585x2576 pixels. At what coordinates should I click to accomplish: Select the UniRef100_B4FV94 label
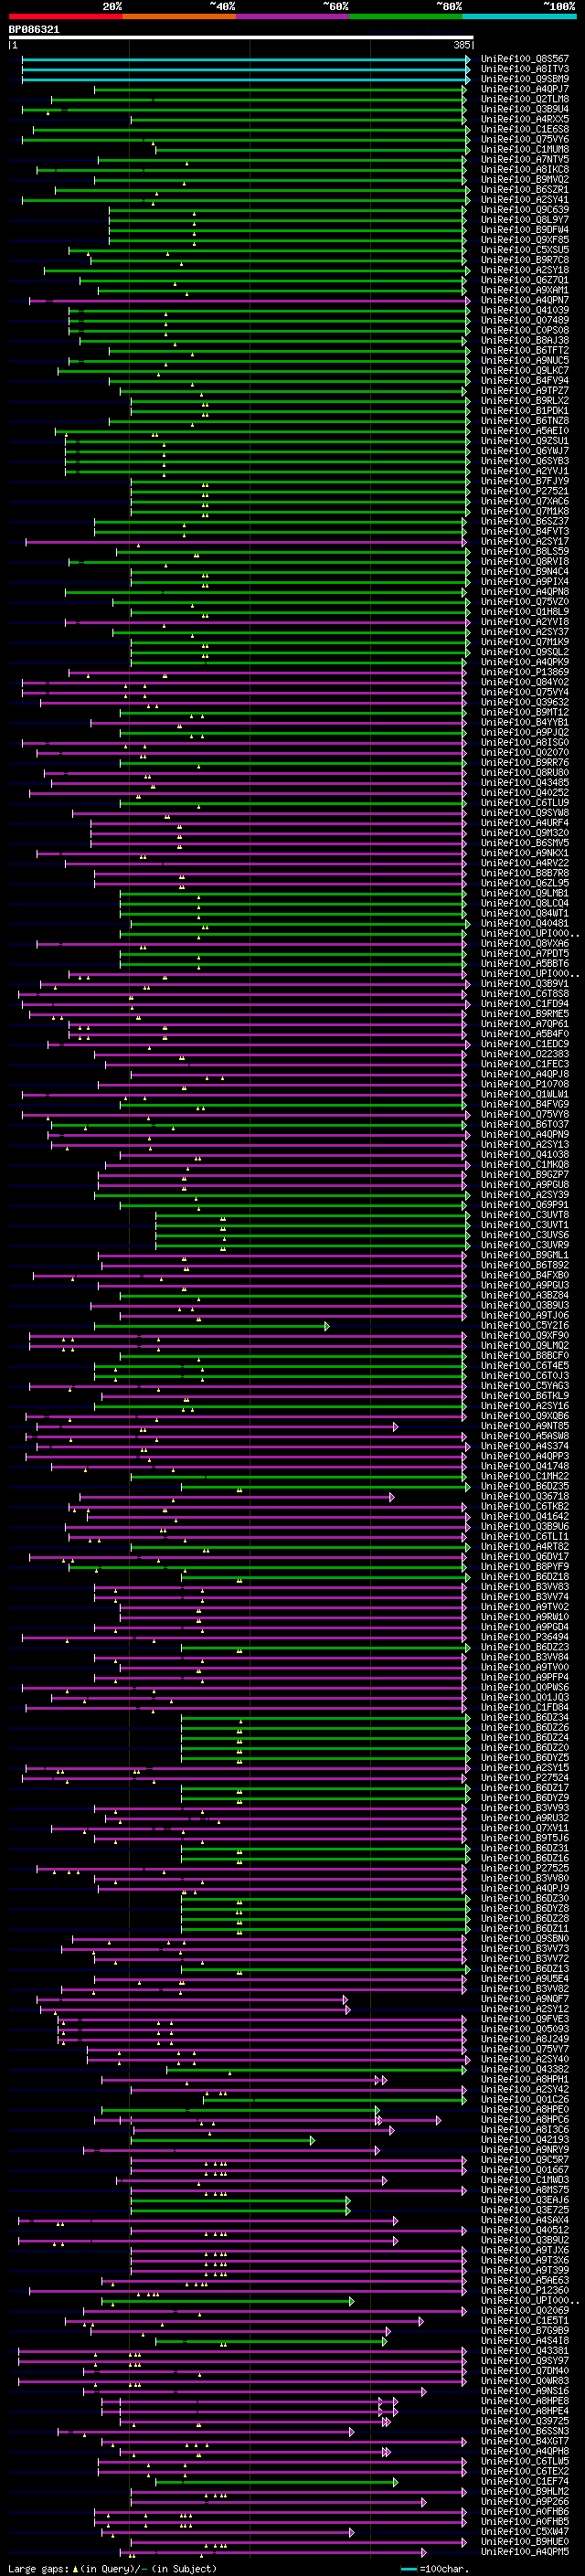[x=525, y=380]
